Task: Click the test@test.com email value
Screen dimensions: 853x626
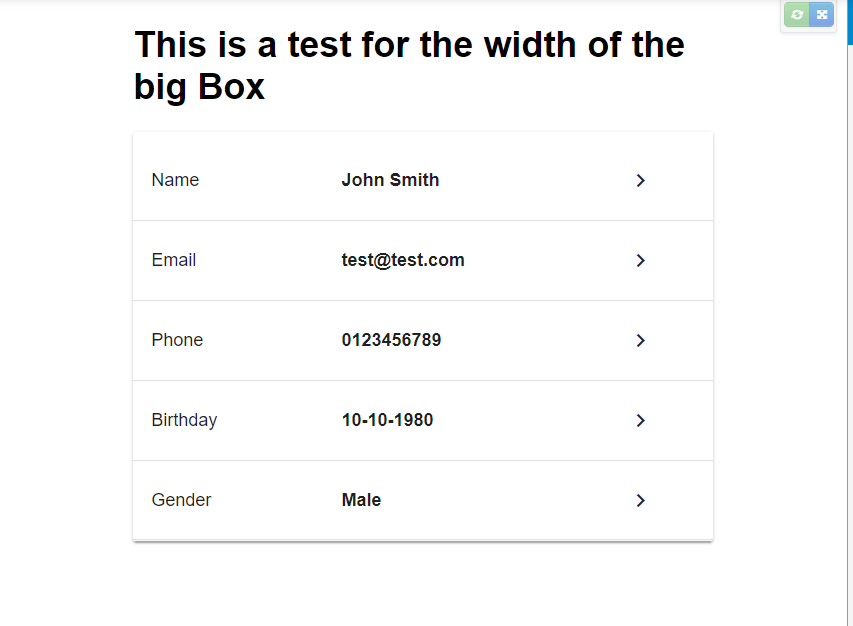Action: point(403,260)
